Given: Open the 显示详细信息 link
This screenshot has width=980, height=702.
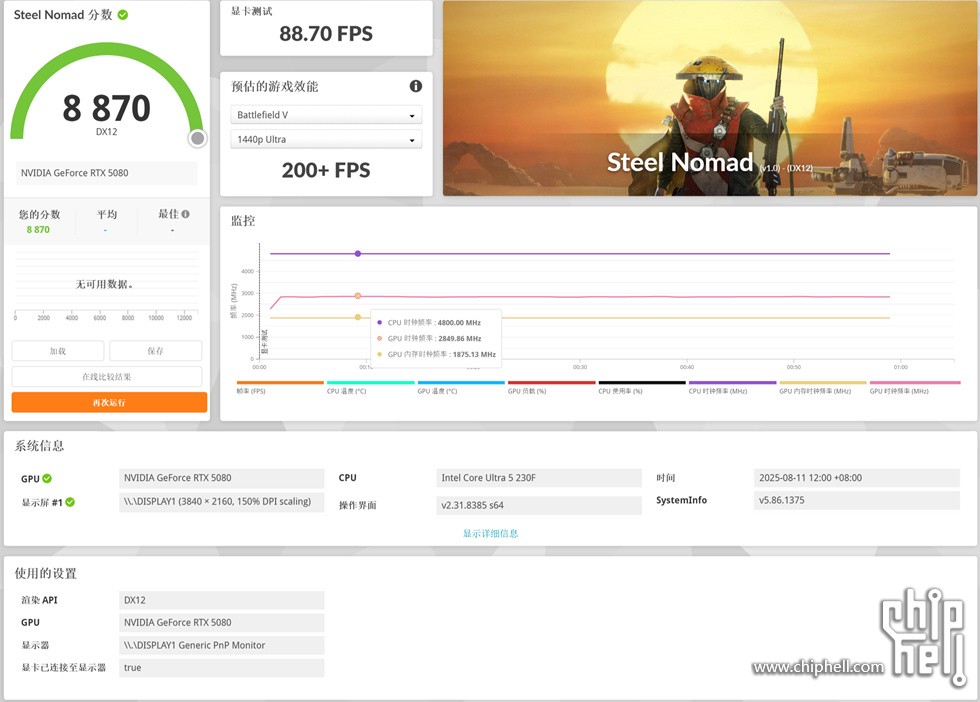Looking at the screenshot, I should tap(491, 533).
